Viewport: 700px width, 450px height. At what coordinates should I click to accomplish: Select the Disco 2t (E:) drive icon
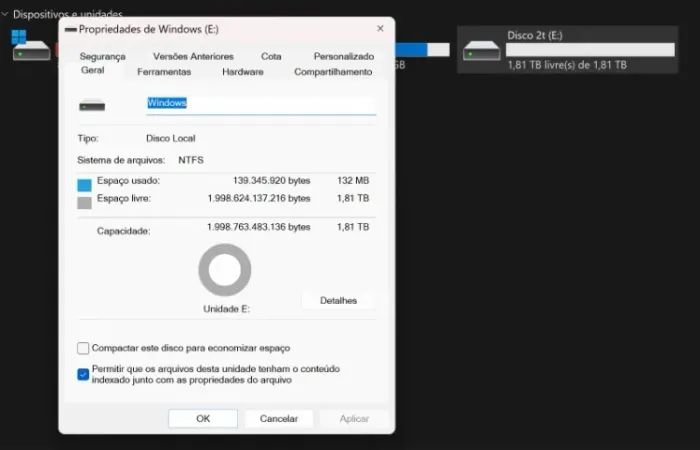coord(481,50)
